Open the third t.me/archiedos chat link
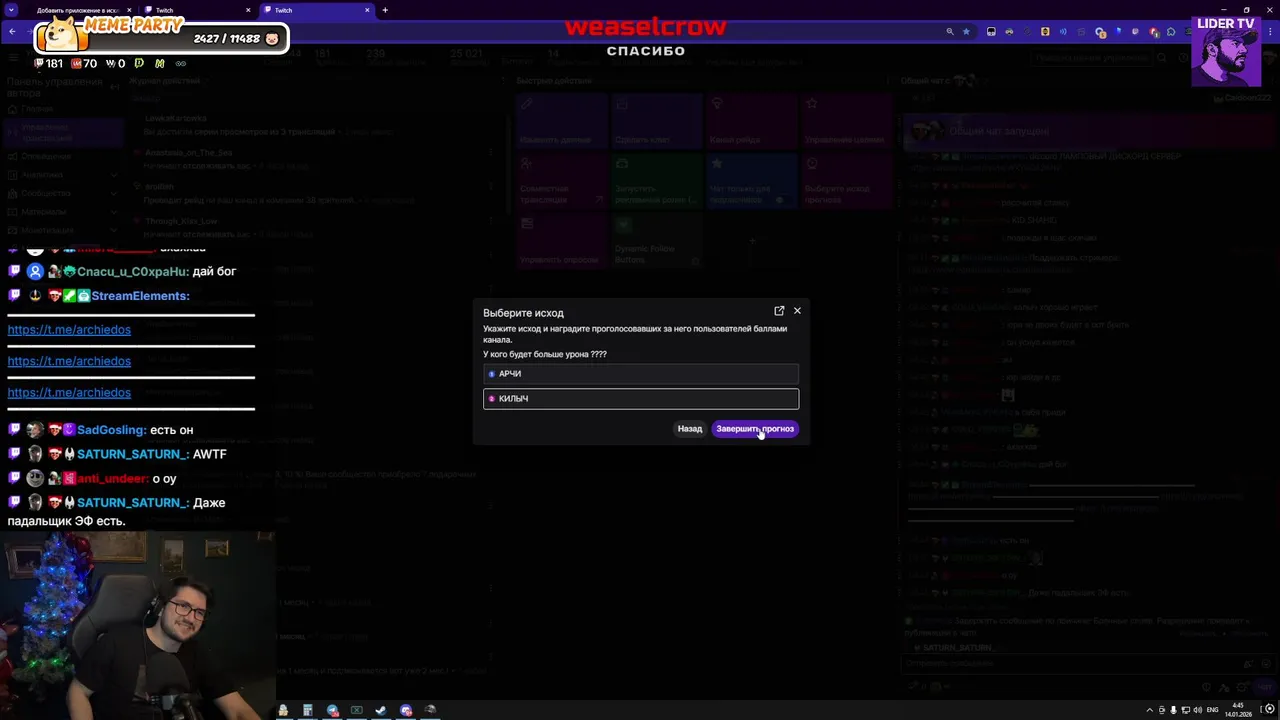This screenshot has width=1280, height=720. pos(69,393)
